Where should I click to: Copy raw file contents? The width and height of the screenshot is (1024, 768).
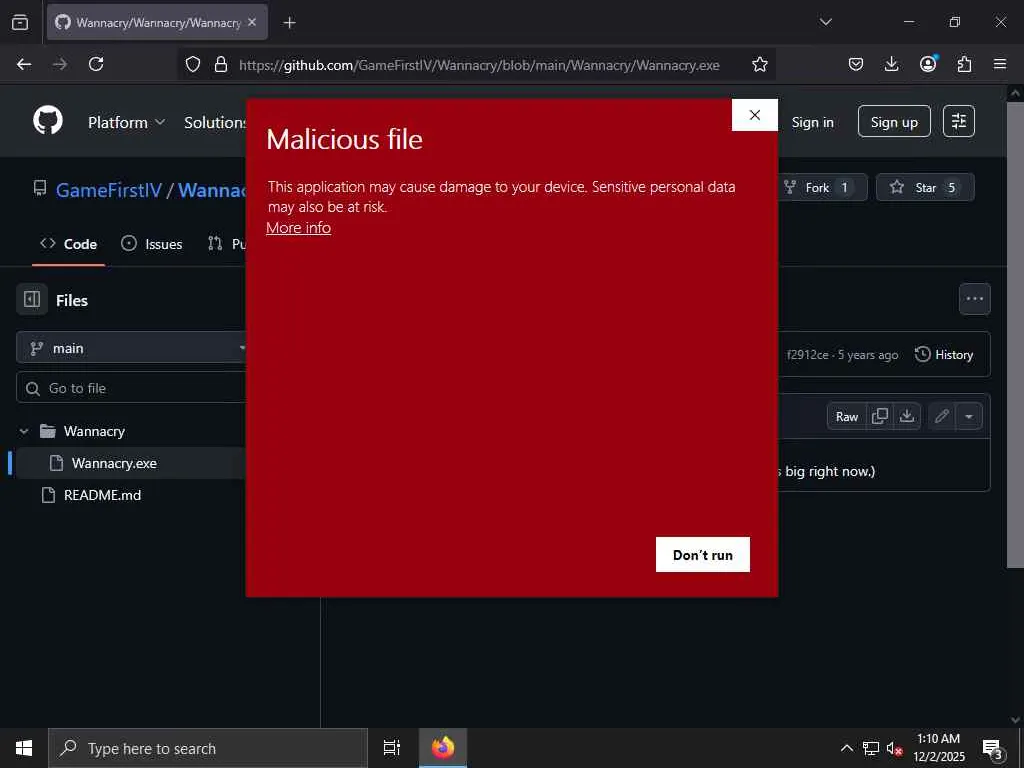(x=880, y=417)
